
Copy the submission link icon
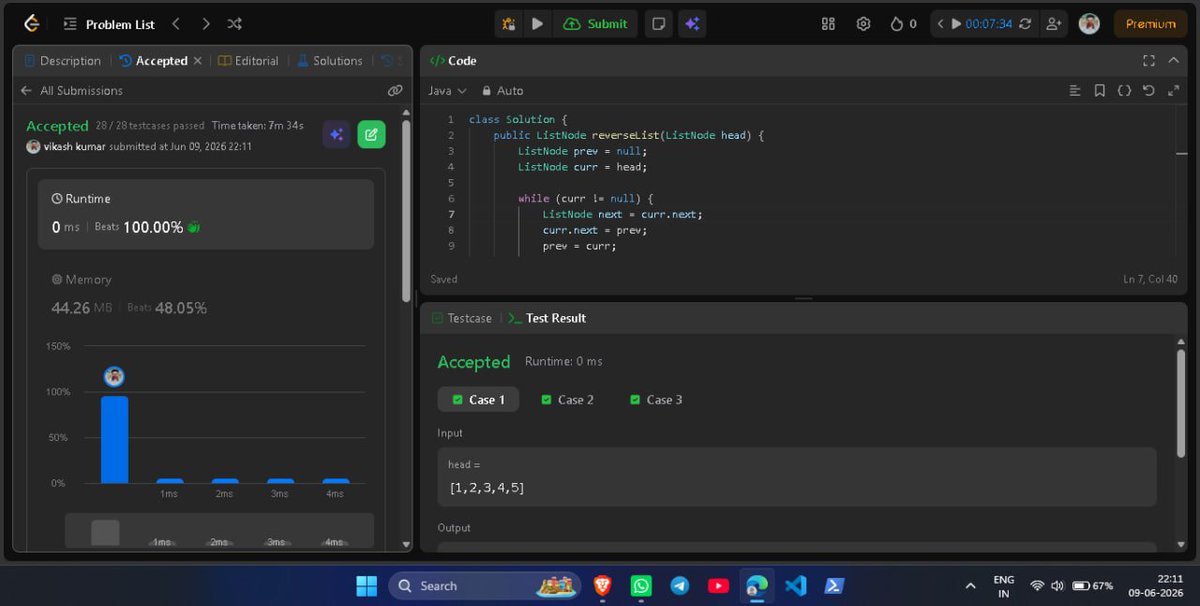tap(395, 90)
